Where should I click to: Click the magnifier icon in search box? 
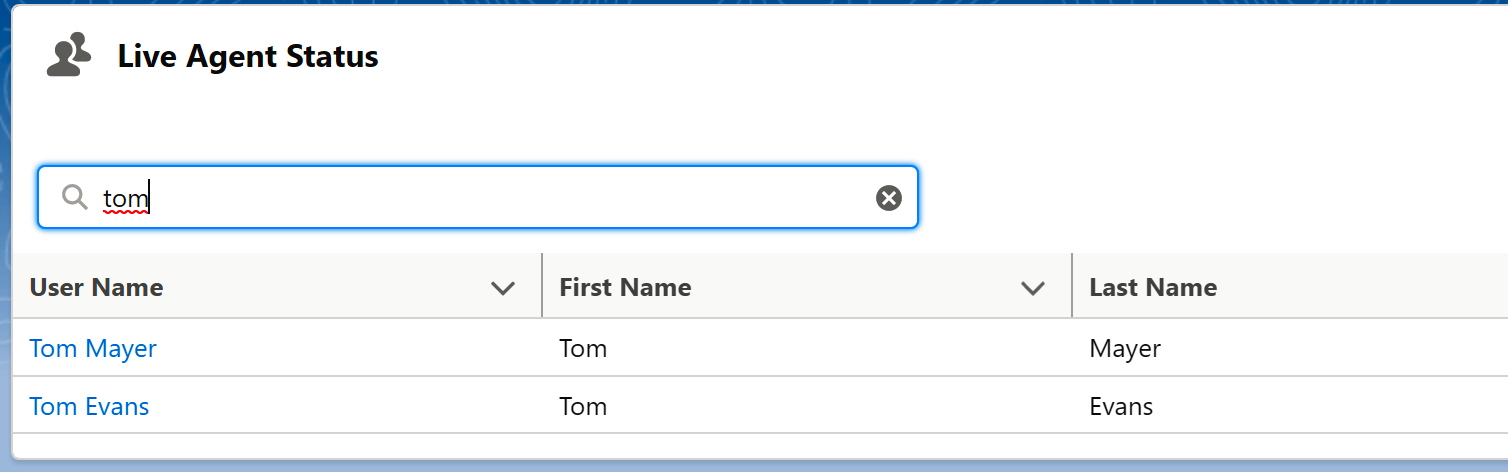pyautogui.click(x=75, y=197)
